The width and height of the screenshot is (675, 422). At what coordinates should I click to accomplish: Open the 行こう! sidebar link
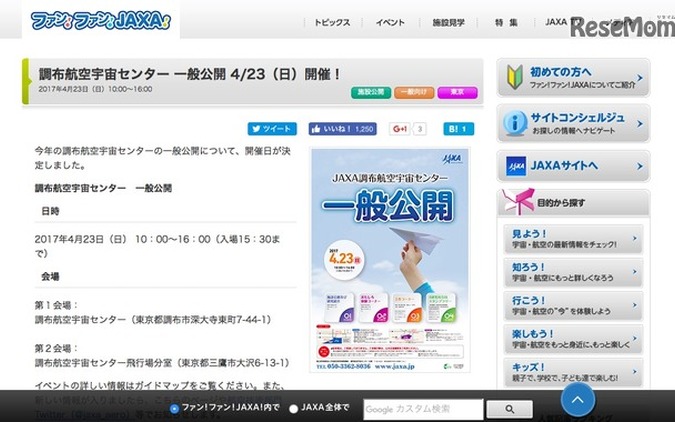pyautogui.click(x=573, y=306)
